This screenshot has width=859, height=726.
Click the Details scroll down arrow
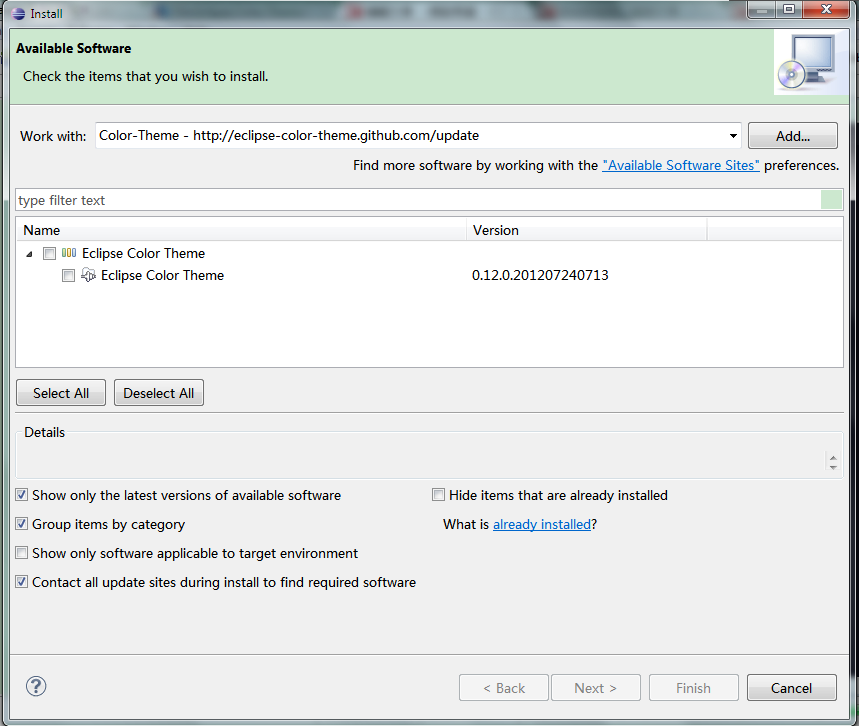[833, 467]
